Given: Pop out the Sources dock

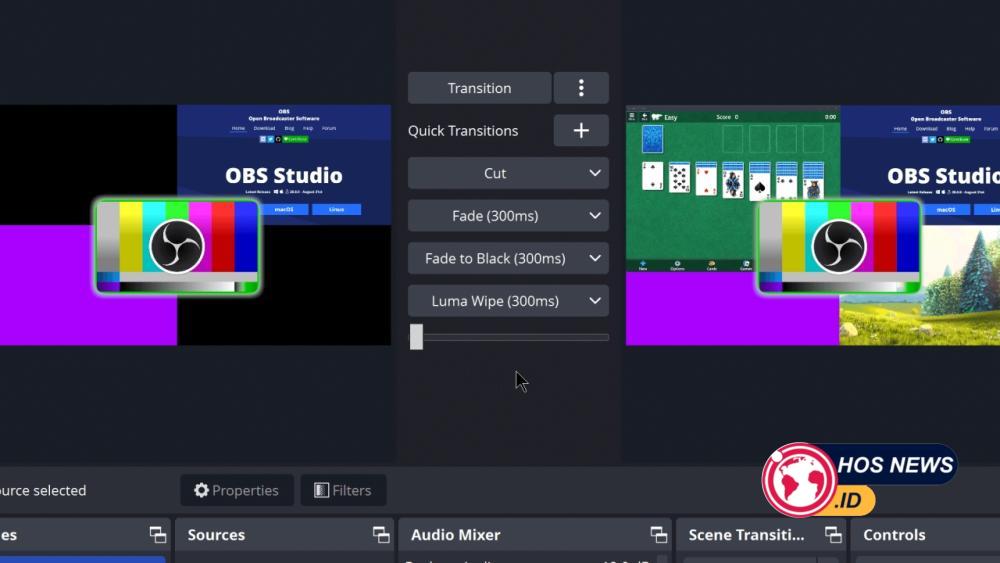Looking at the screenshot, I should point(381,534).
